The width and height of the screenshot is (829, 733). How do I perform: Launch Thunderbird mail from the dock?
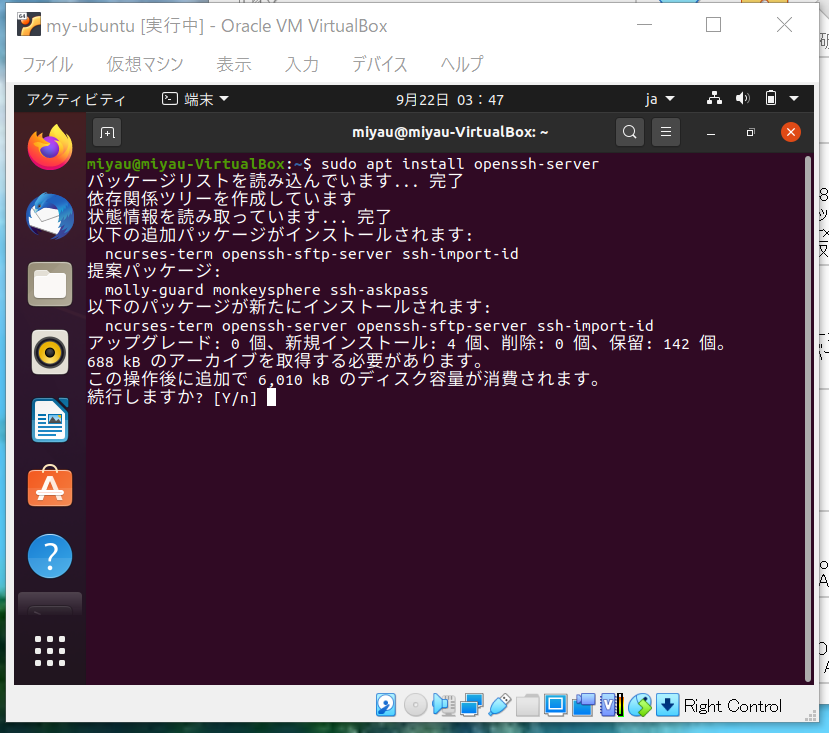[50, 216]
